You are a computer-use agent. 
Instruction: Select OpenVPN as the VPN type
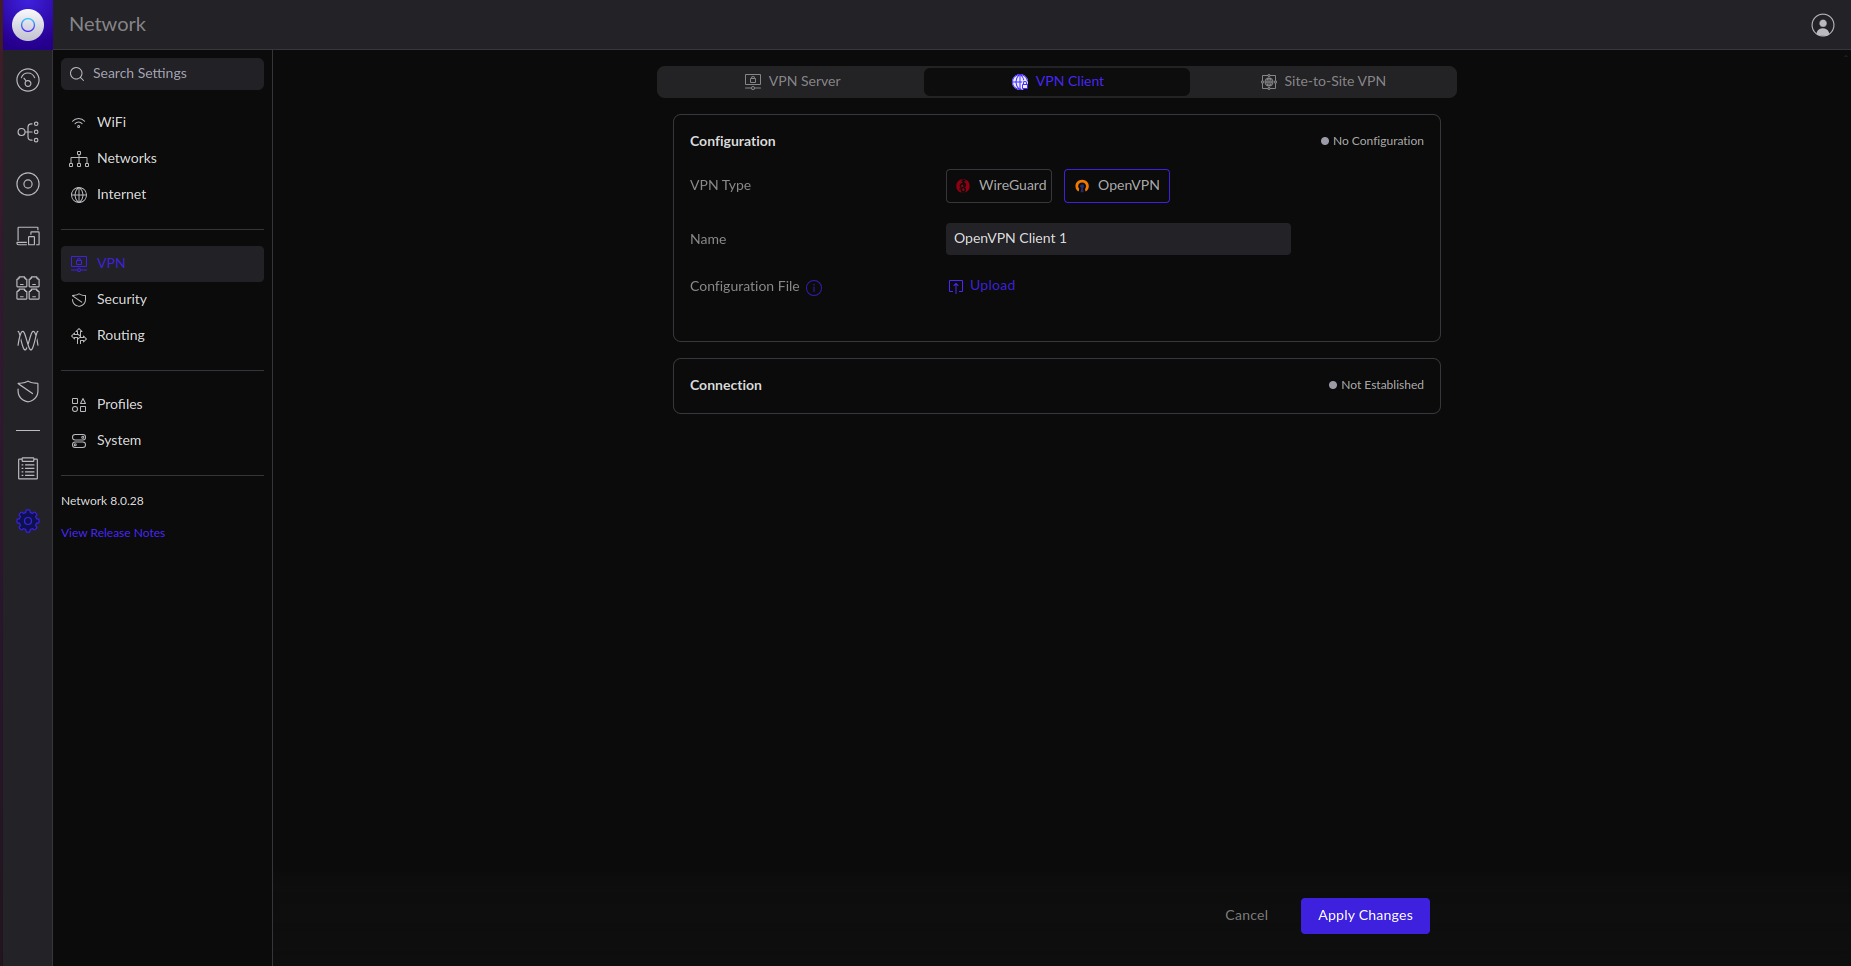[1117, 186]
